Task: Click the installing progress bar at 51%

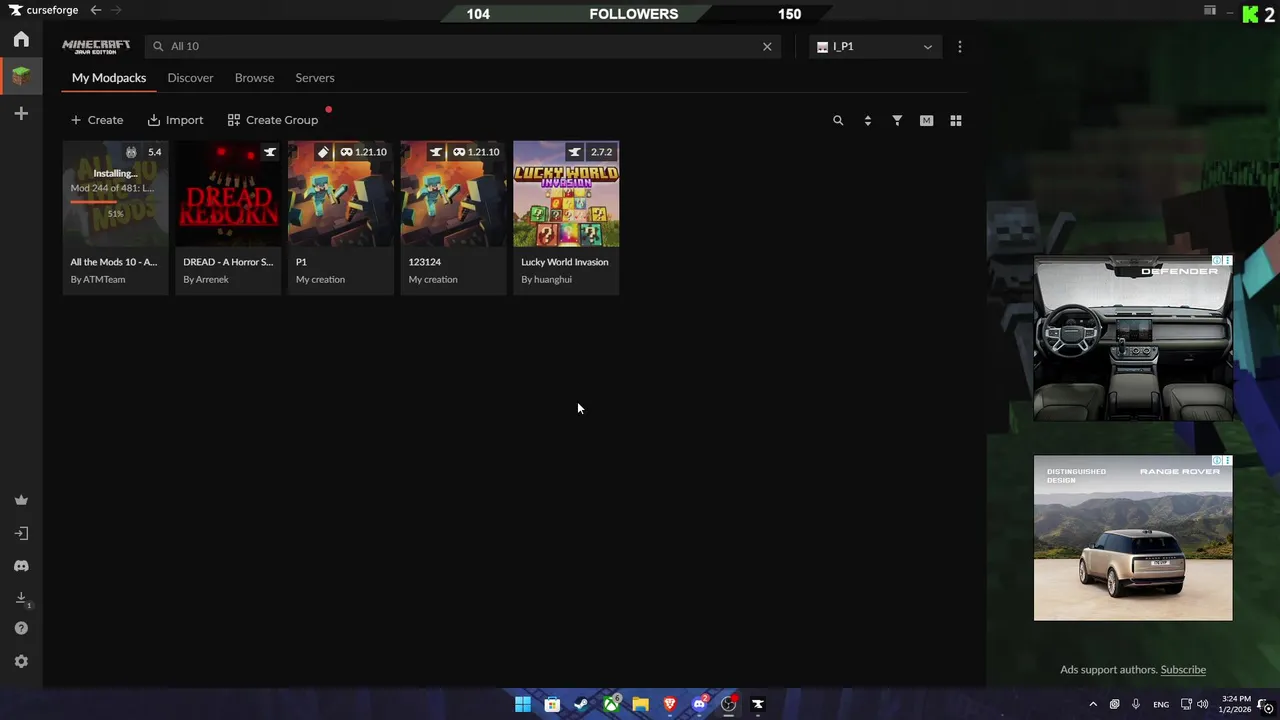Action: point(115,201)
